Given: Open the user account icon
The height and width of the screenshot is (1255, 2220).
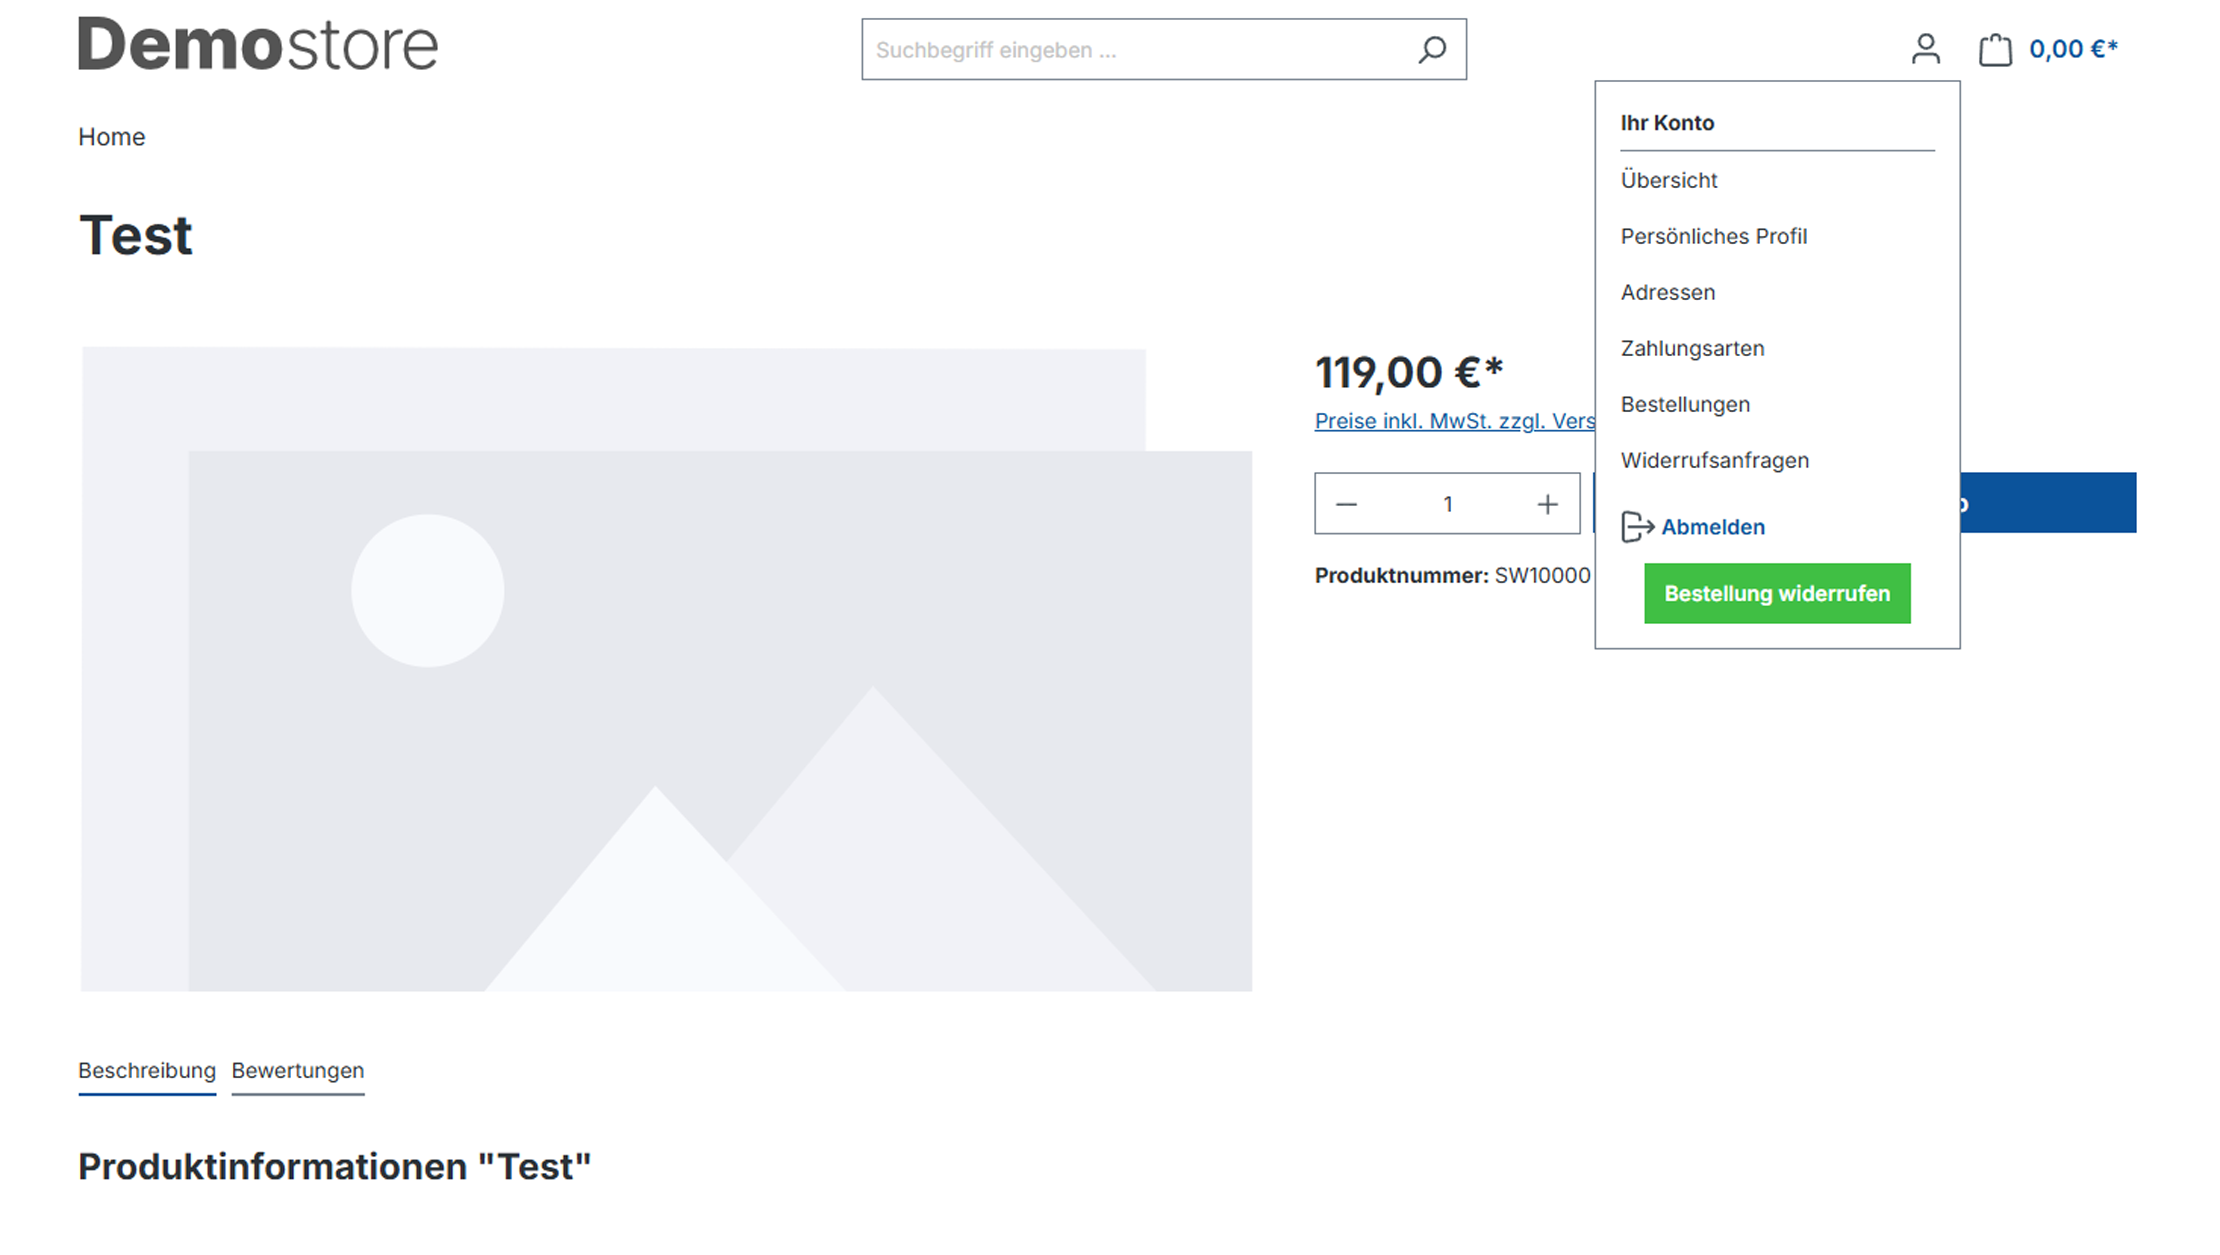Looking at the screenshot, I should click(1925, 49).
